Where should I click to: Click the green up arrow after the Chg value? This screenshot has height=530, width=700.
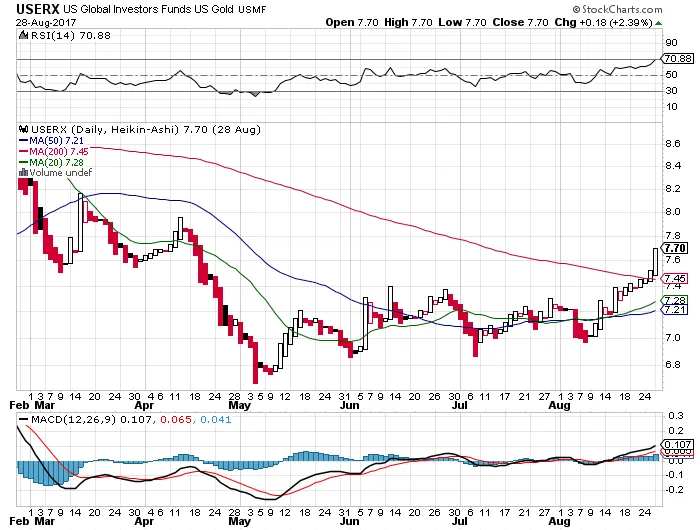point(658,23)
